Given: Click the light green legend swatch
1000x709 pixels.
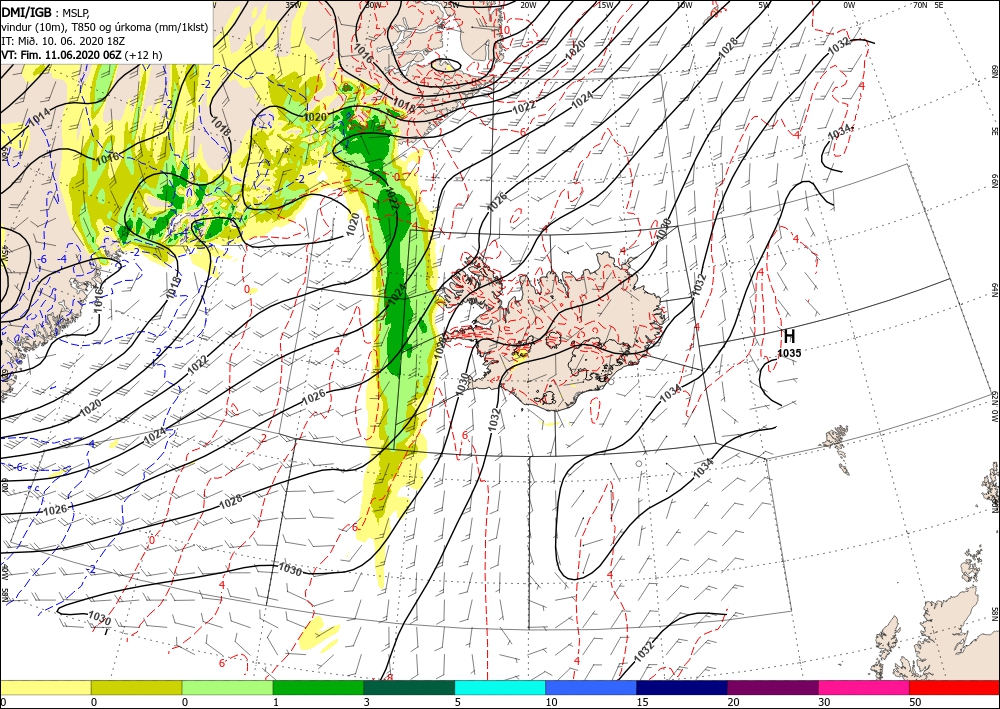Looking at the screenshot, I should (x=227, y=687).
